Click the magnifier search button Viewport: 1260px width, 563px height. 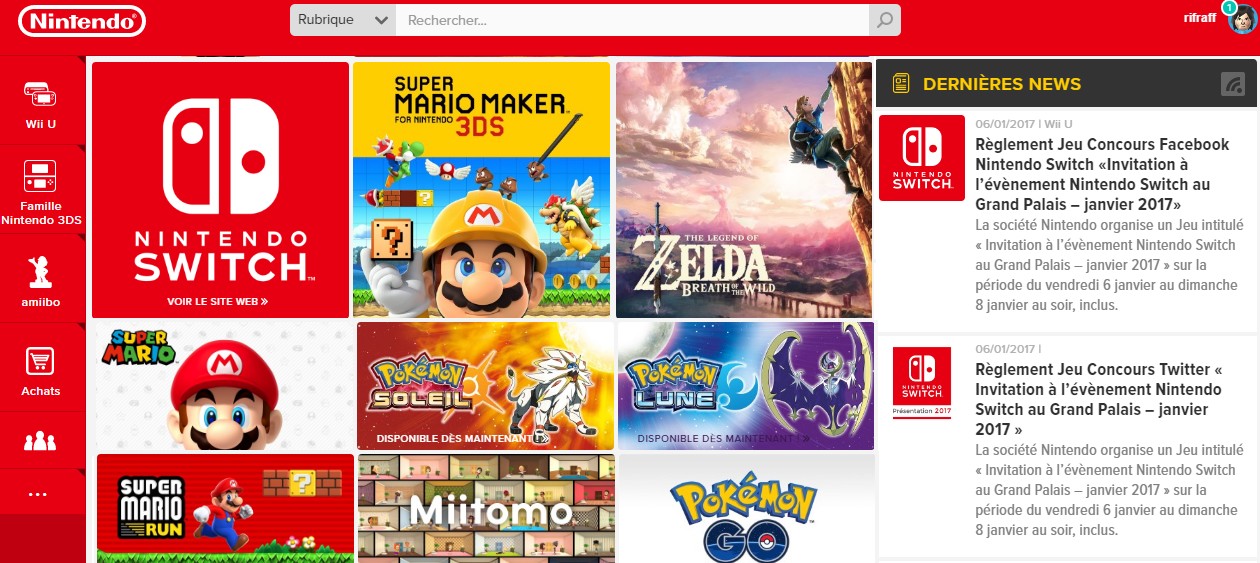click(884, 20)
